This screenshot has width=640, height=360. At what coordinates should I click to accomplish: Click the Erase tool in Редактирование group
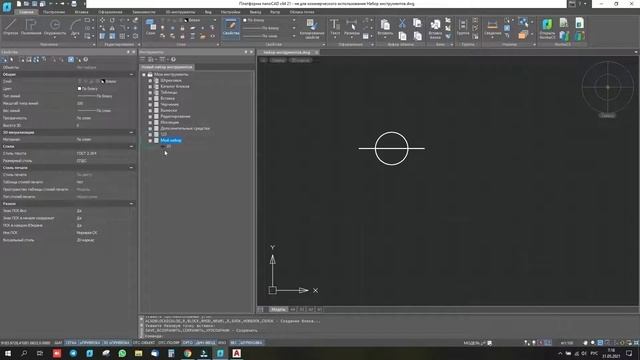[x=135, y=20]
